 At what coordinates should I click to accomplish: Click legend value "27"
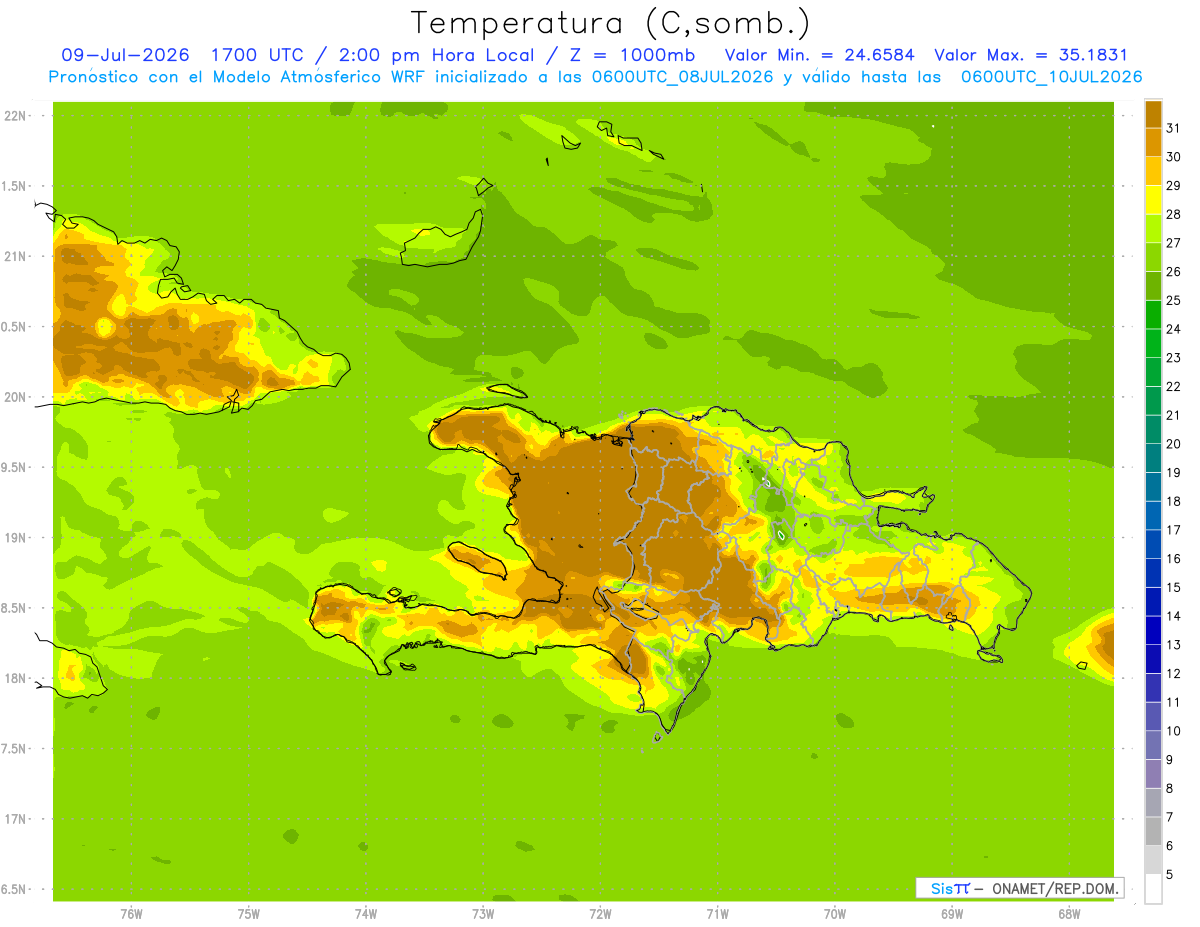(x=1173, y=243)
